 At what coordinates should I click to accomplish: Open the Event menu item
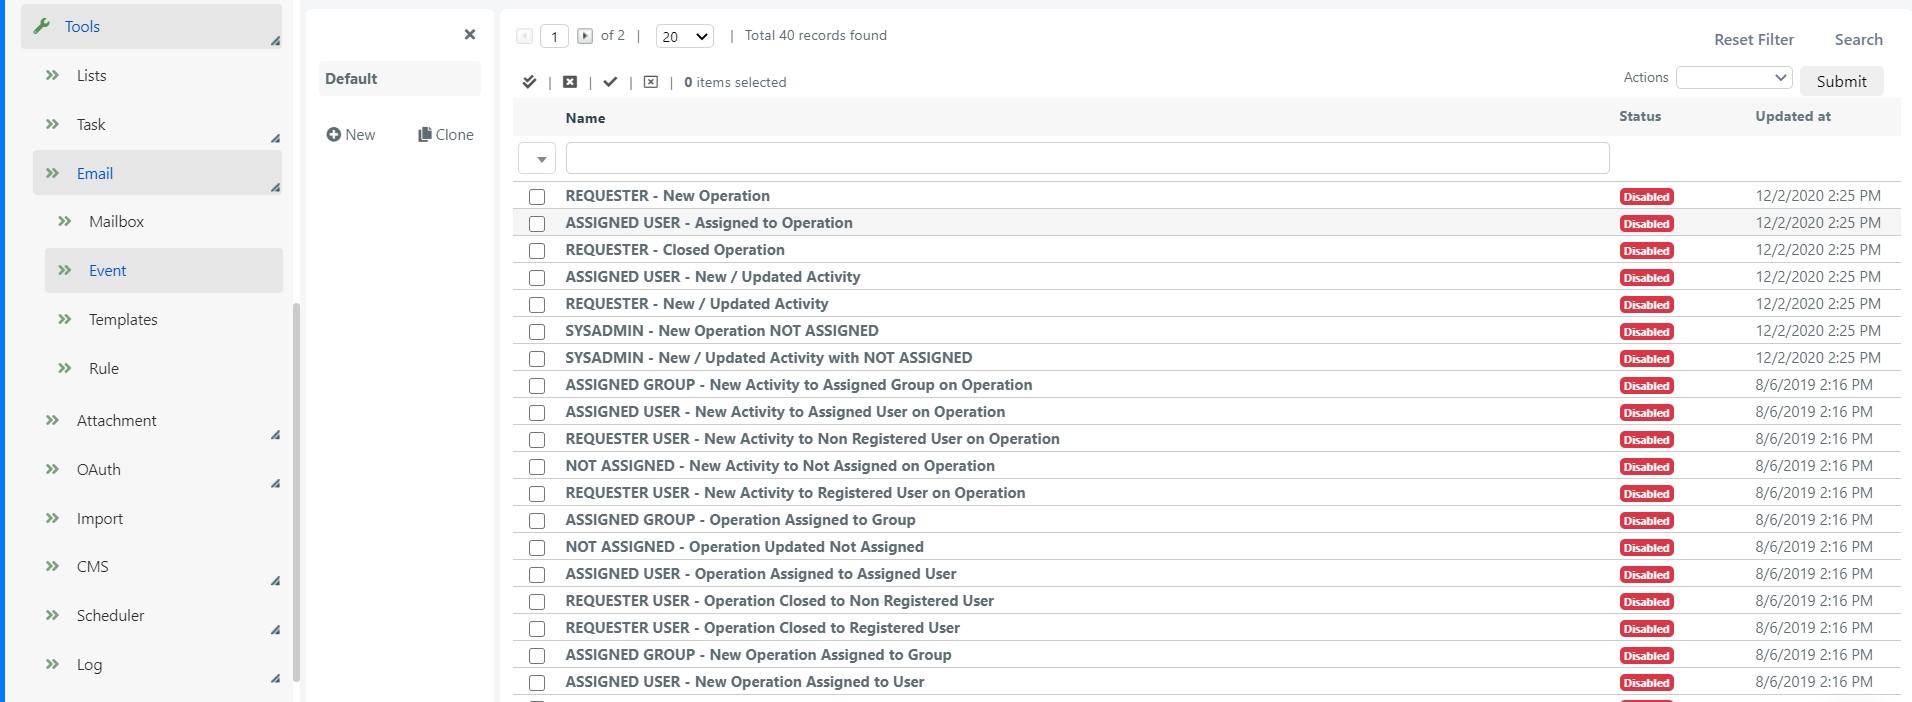tap(163, 270)
